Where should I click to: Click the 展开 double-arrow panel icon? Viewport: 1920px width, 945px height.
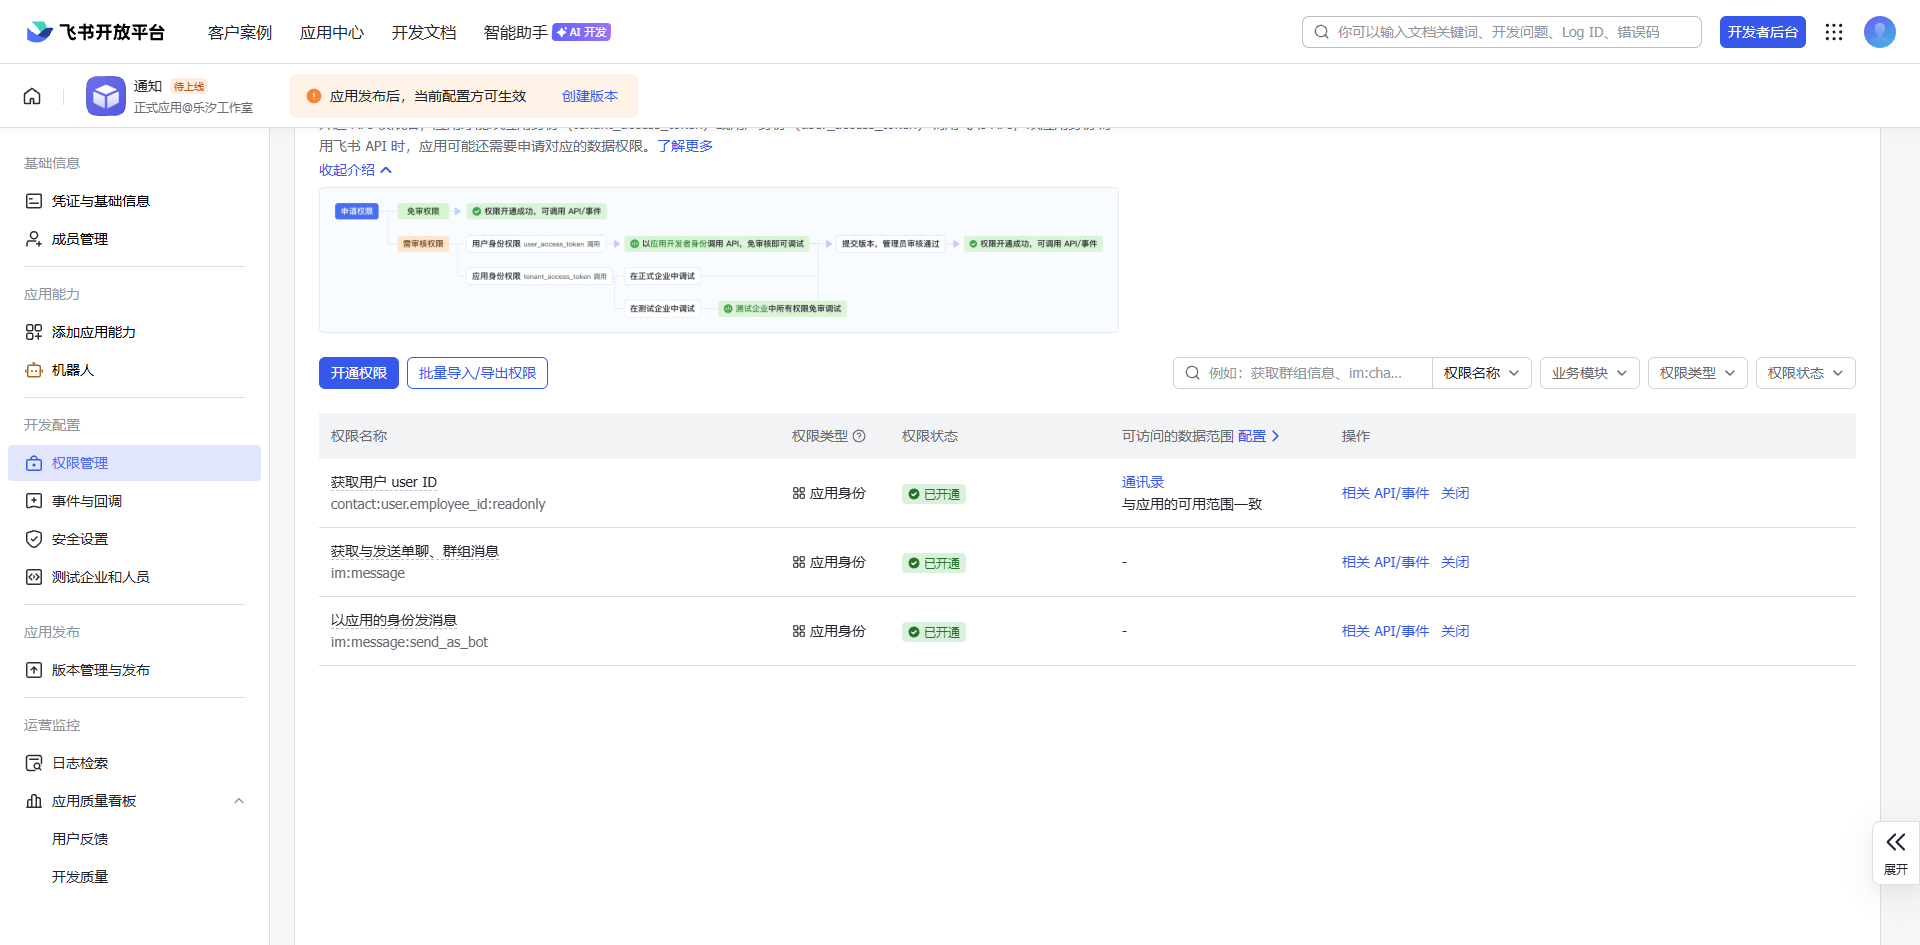tap(1895, 842)
